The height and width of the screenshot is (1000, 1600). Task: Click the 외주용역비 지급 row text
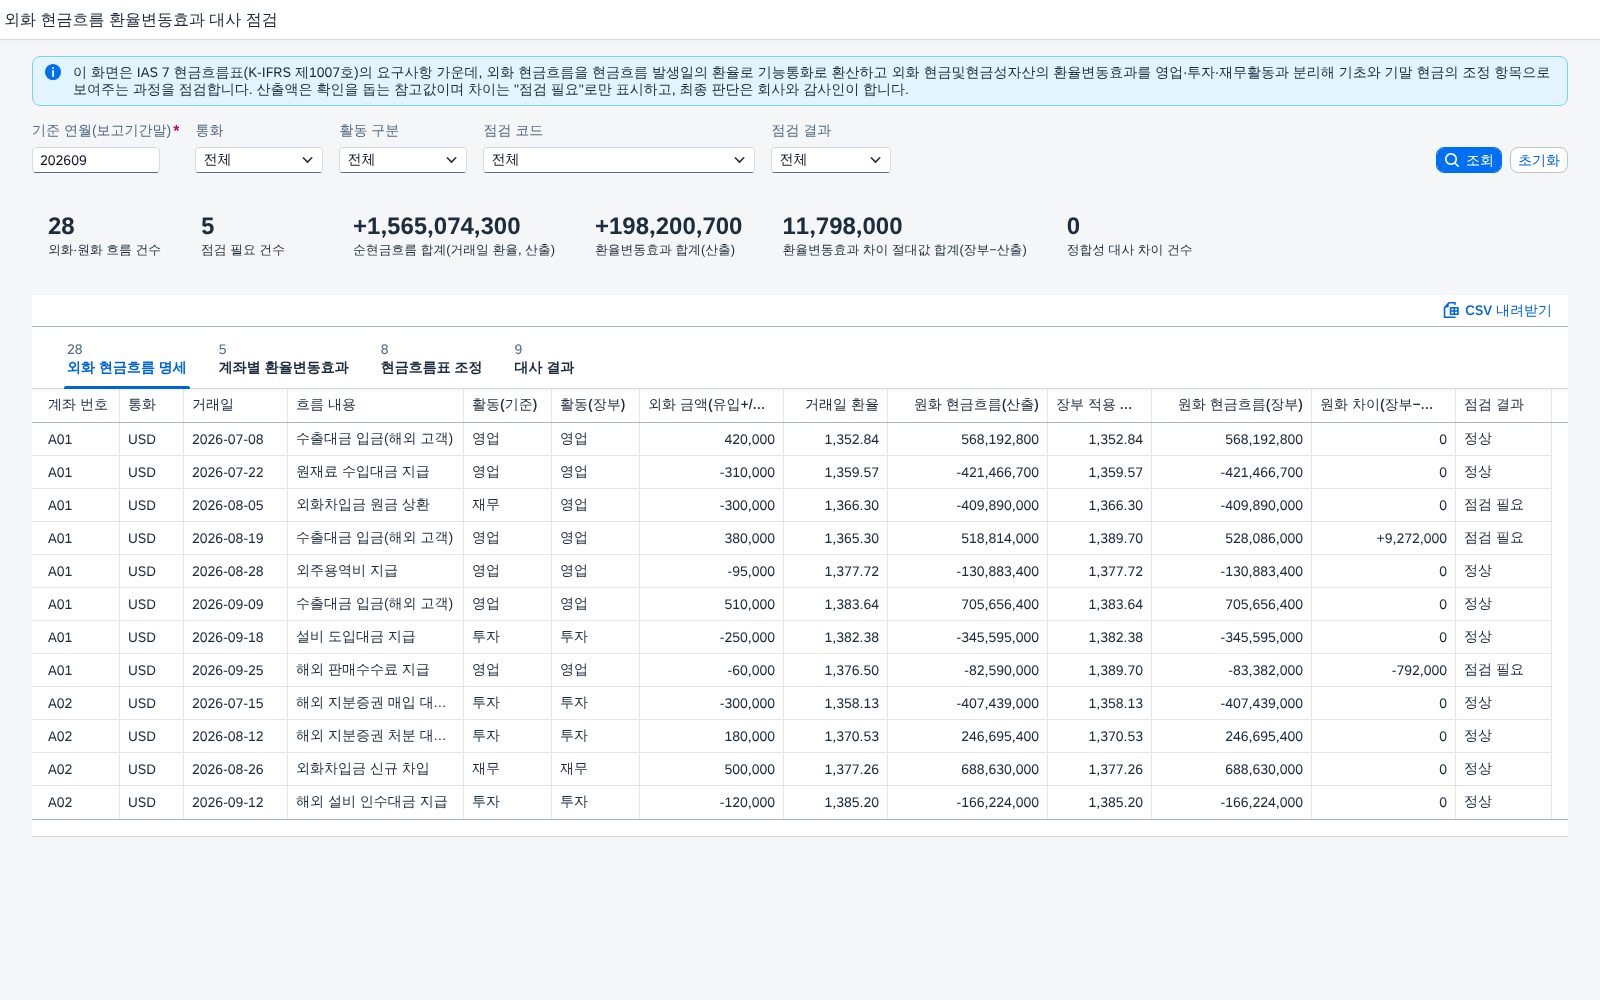[x=346, y=571]
